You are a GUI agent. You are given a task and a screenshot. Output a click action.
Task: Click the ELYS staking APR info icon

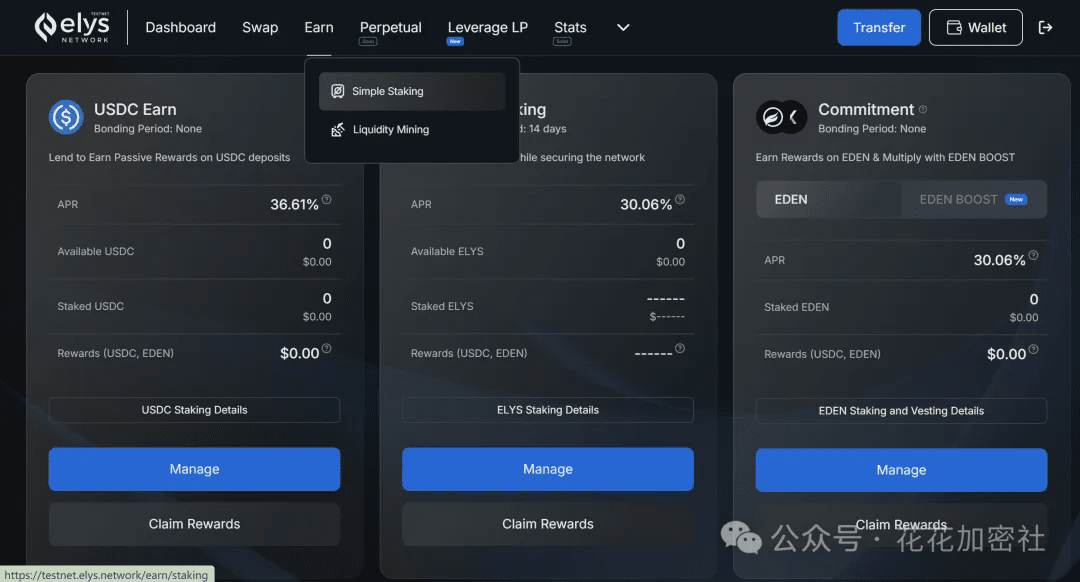[x=680, y=199]
